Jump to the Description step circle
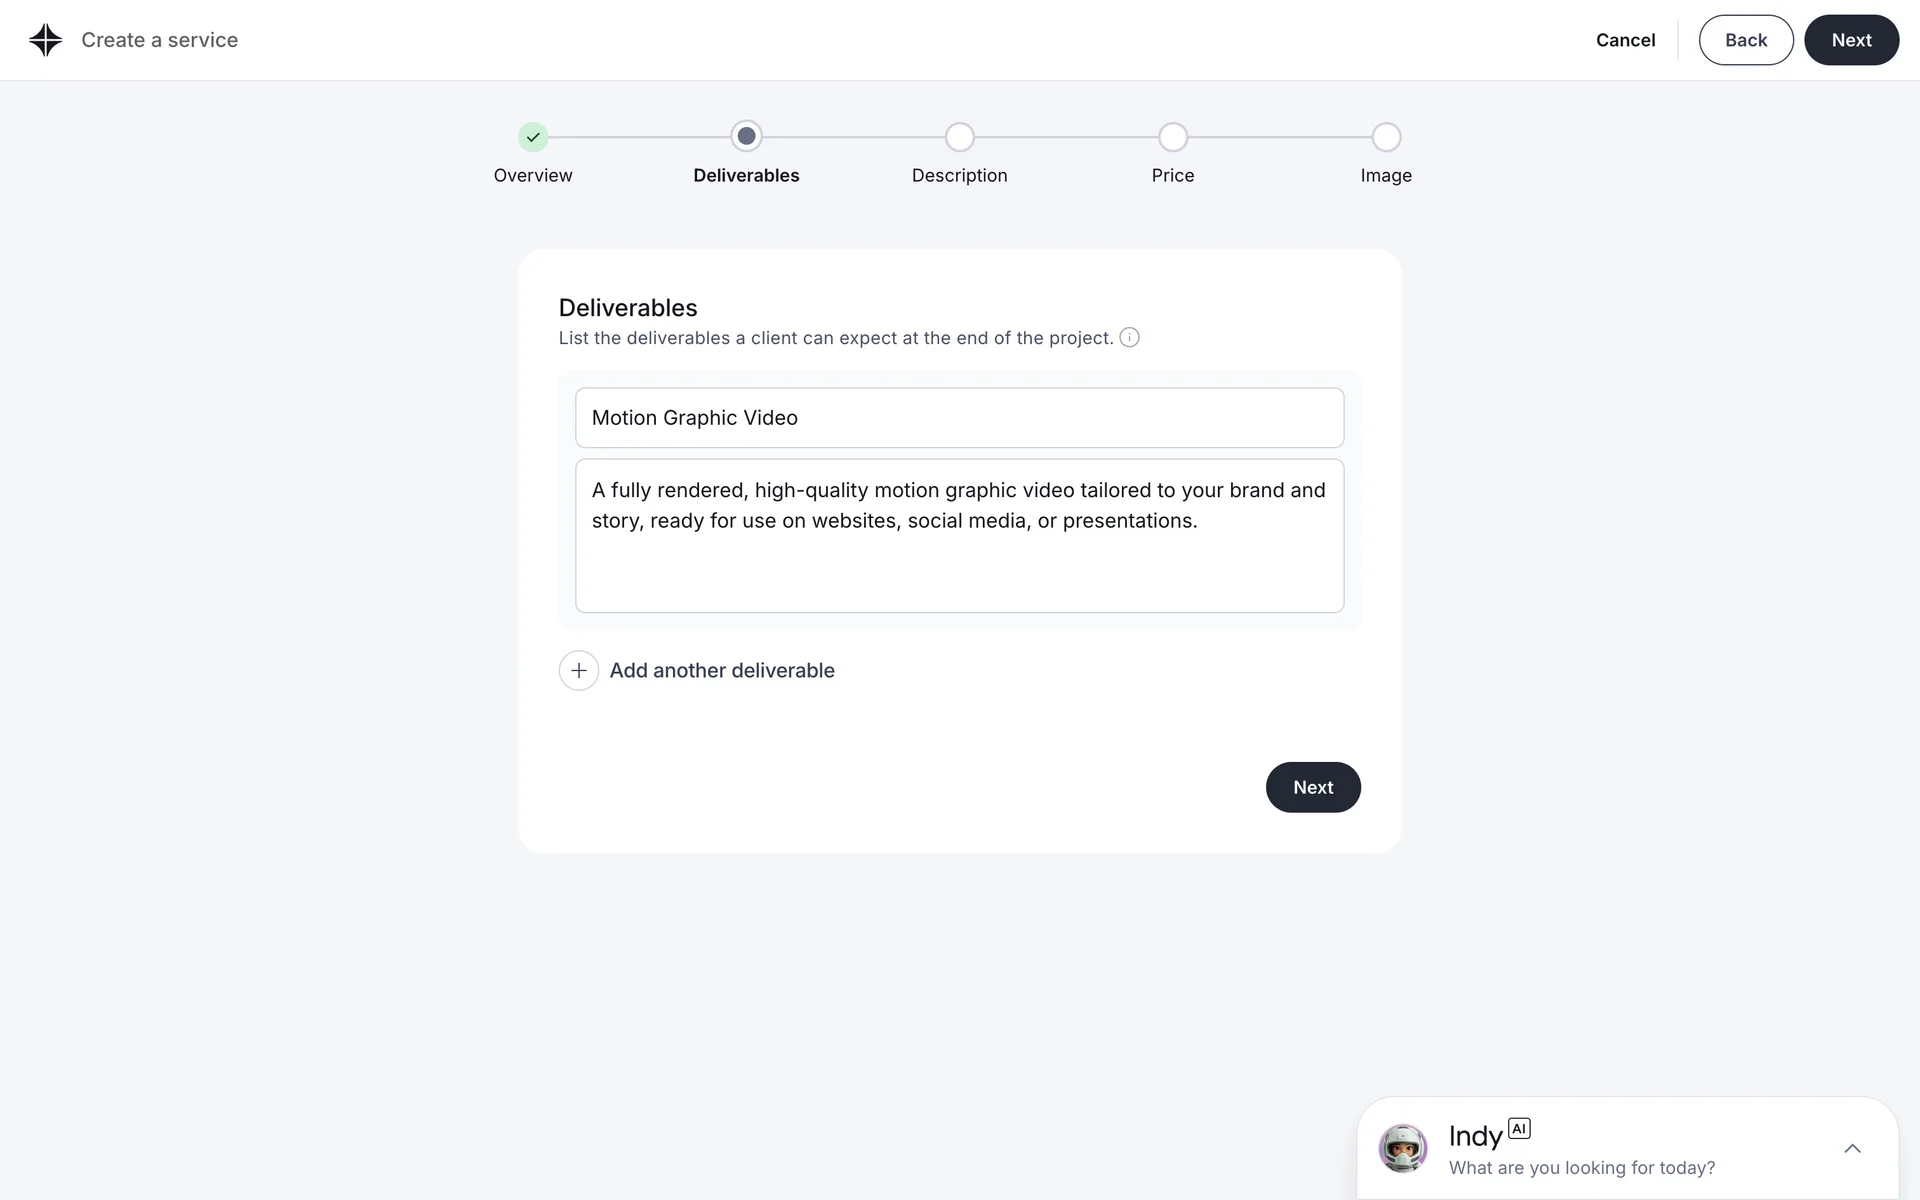The width and height of the screenshot is (1920, 1200). coord(959,137)
